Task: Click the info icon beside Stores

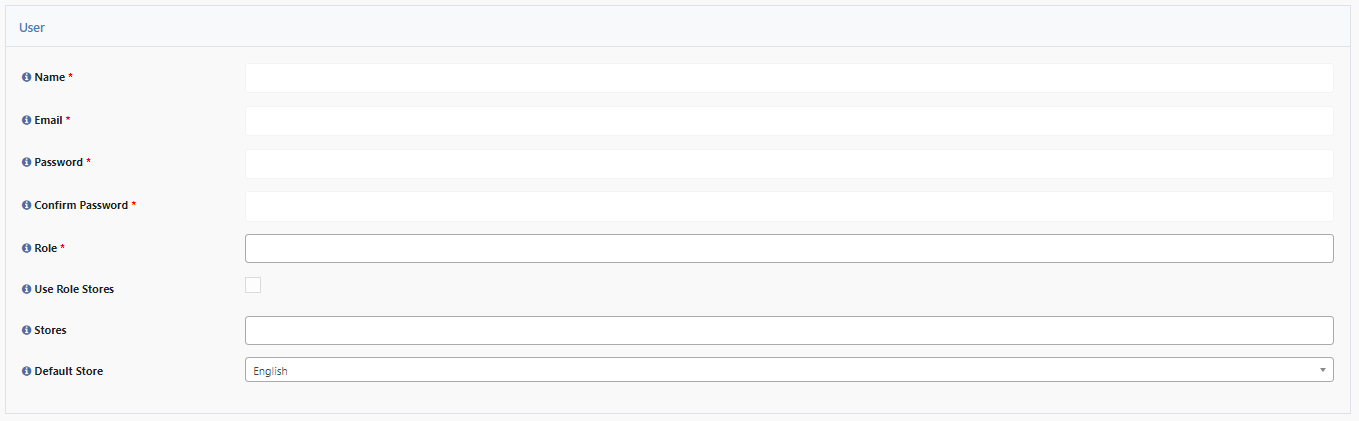Action: click(27, 330)
